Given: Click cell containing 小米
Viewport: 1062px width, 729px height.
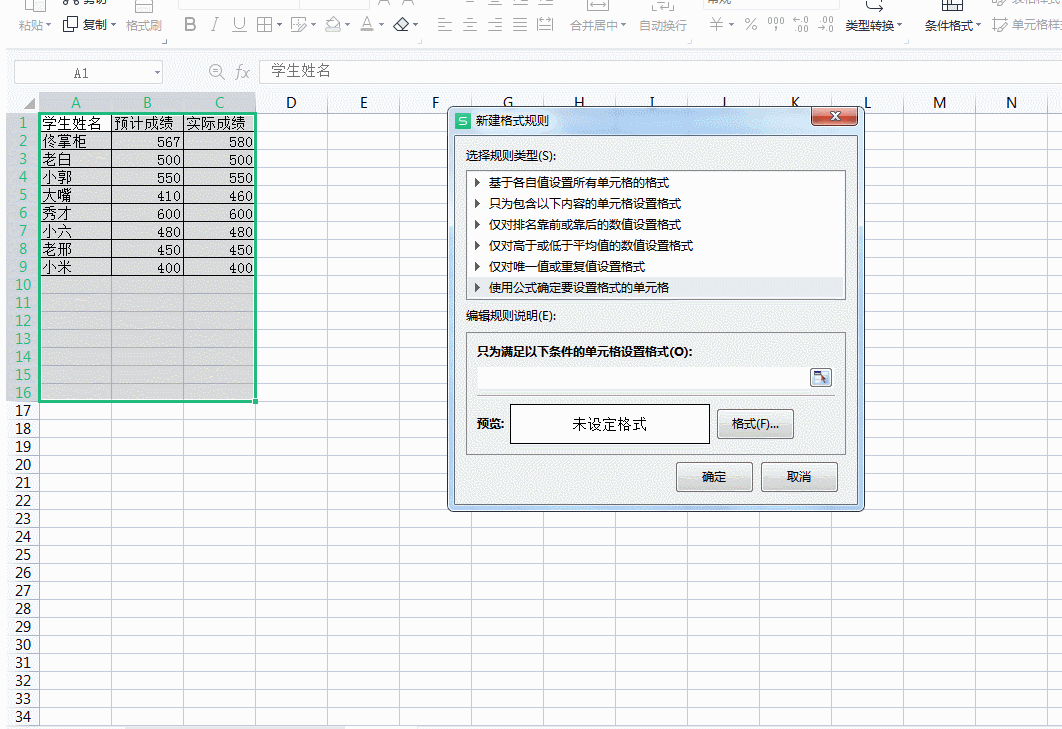Looking at the screenshot, I should pos(75,267).
